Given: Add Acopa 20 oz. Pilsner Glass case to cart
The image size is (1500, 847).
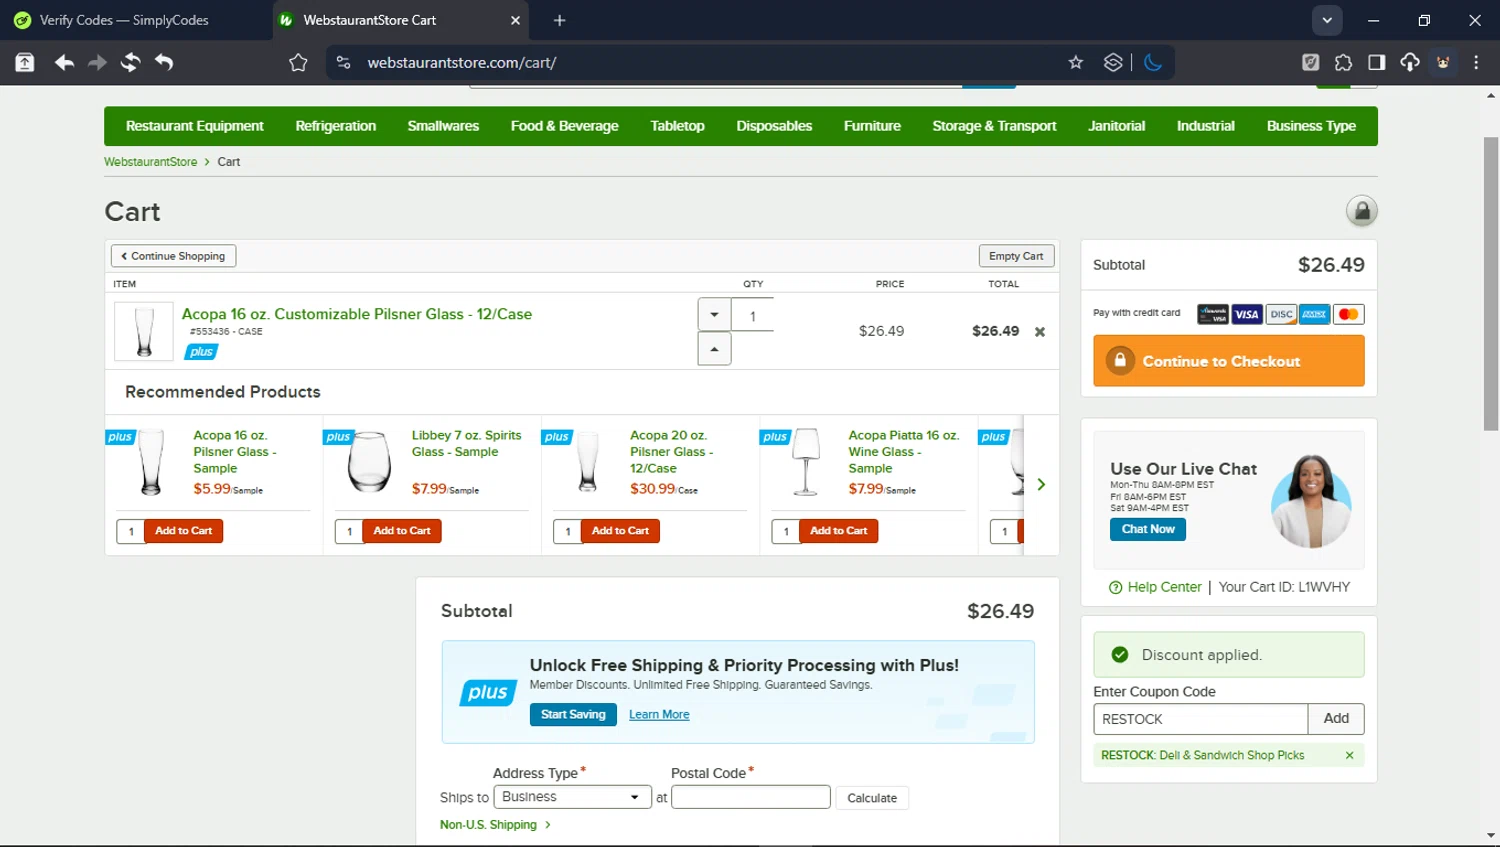Looking at the screenshot, I should (x=620, y=531).
